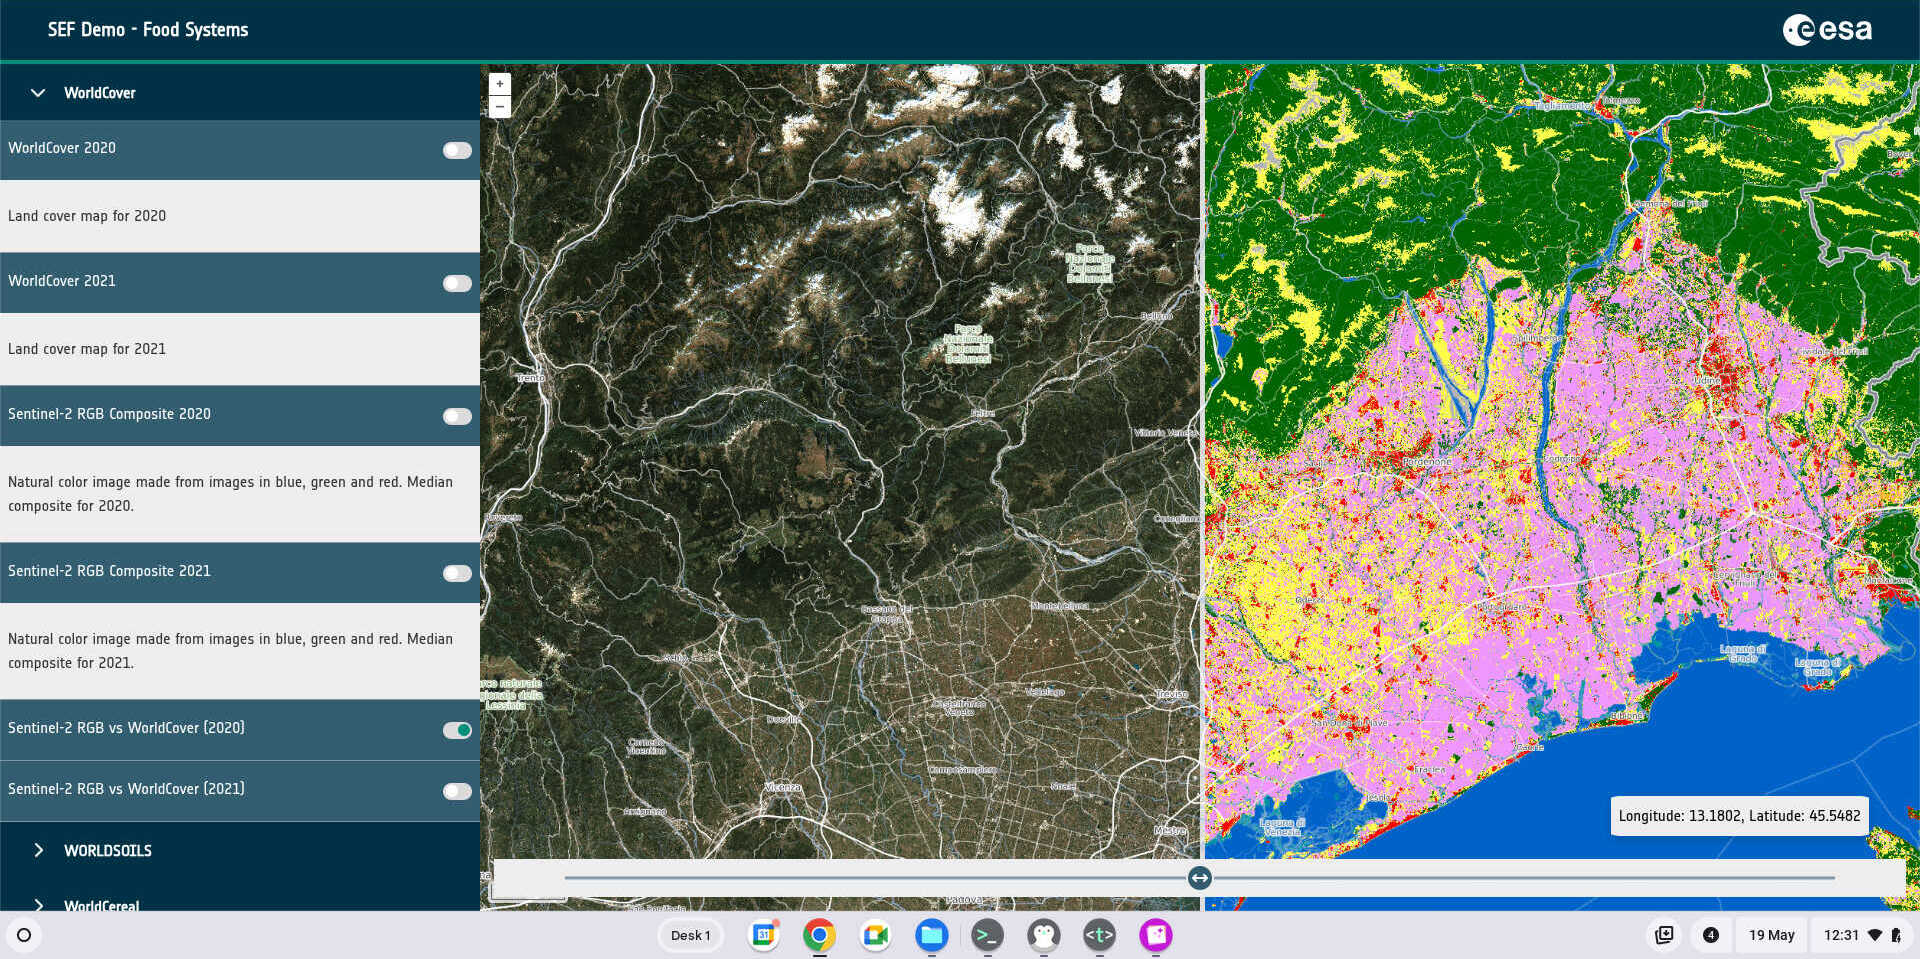Screen dimensions: 1920x959
Task: Open Google Chrome from the shelf
Action: point(819,935)
